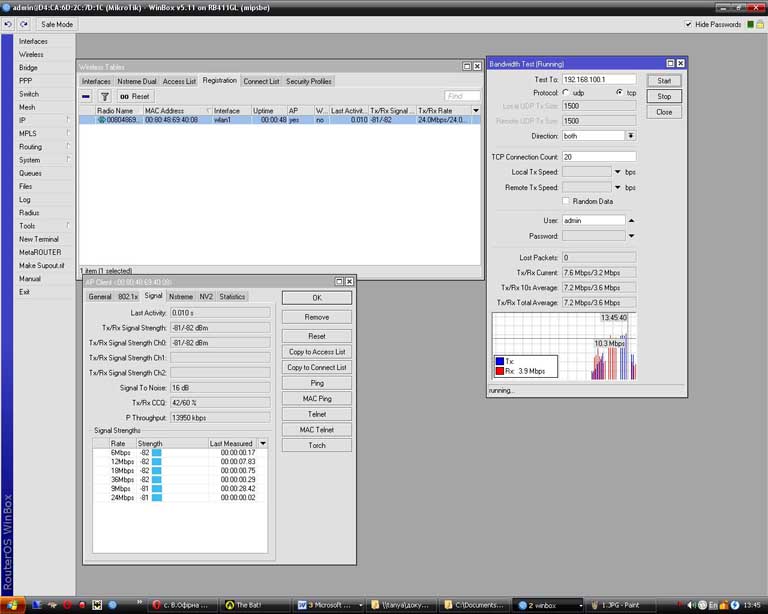Click the Start button in Bandwidth Test
768x614 pixels.
664,81
